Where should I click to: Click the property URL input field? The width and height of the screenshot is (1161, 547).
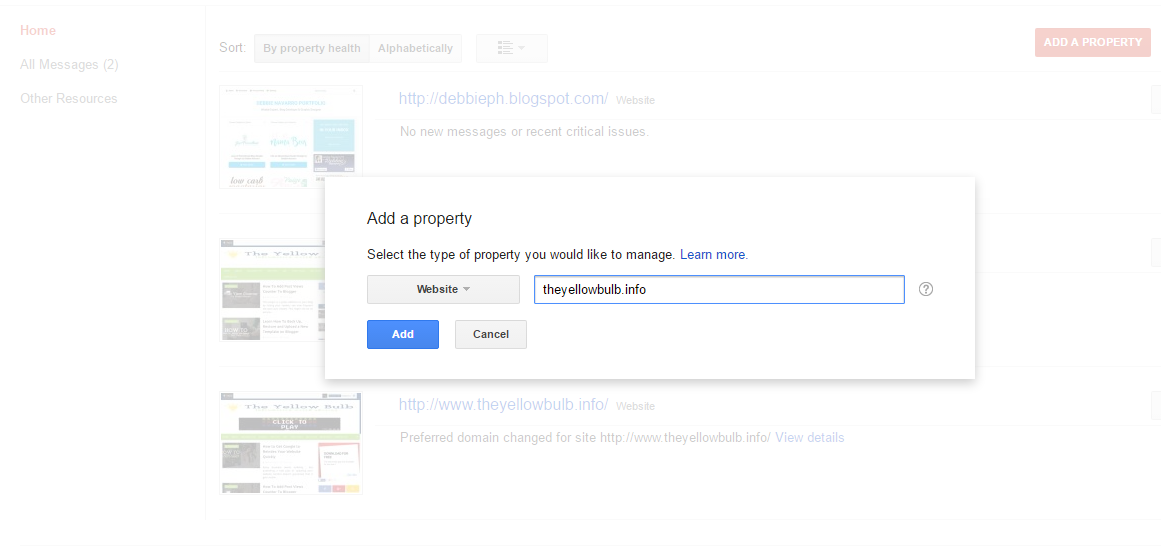(x=719, y=289)
